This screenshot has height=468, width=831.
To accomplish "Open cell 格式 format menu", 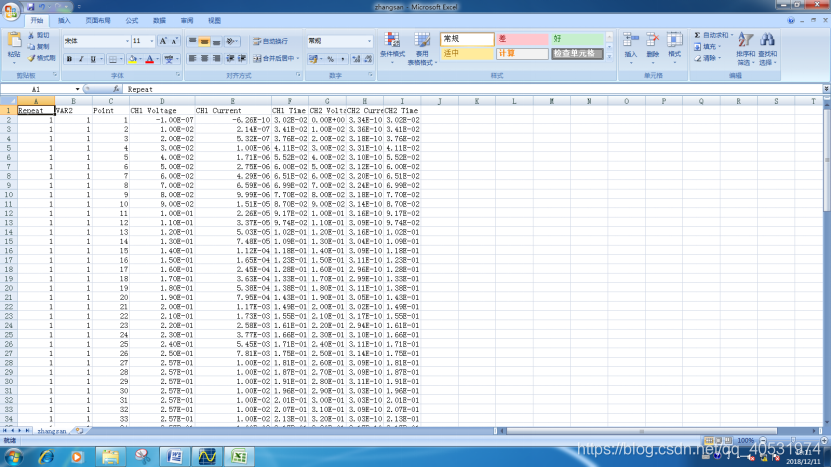I will click(x=674, y=47).
